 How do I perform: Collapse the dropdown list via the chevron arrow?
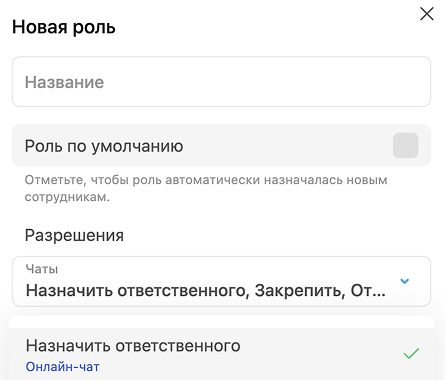pyautogui.click(x=404, y=281)
